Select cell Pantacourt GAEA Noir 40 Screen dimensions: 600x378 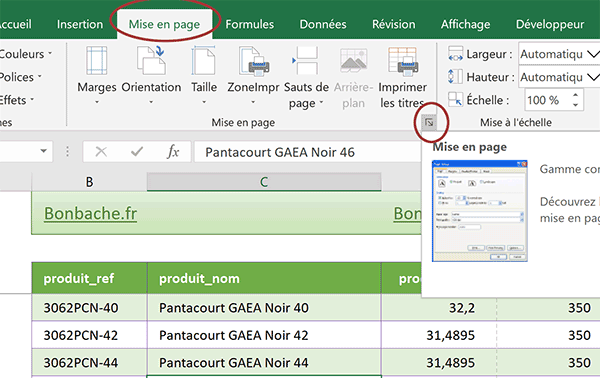click(264, 308)
